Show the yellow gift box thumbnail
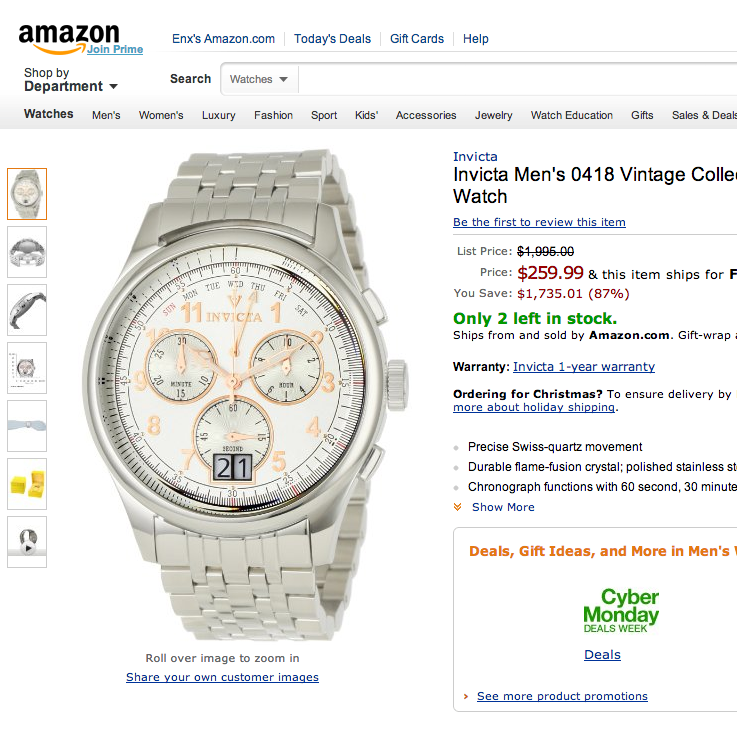The height and width of the screenshot is (731, 737). (x=27, y=484)
